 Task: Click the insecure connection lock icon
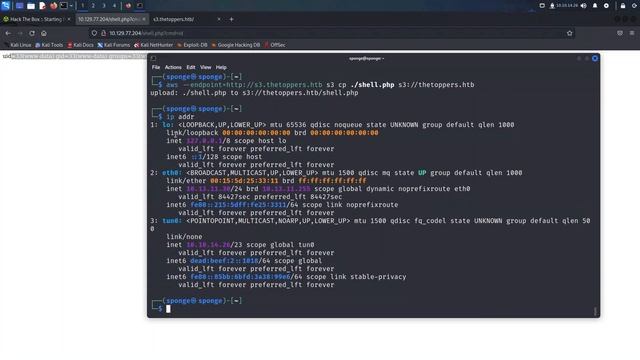coord(103,33)
